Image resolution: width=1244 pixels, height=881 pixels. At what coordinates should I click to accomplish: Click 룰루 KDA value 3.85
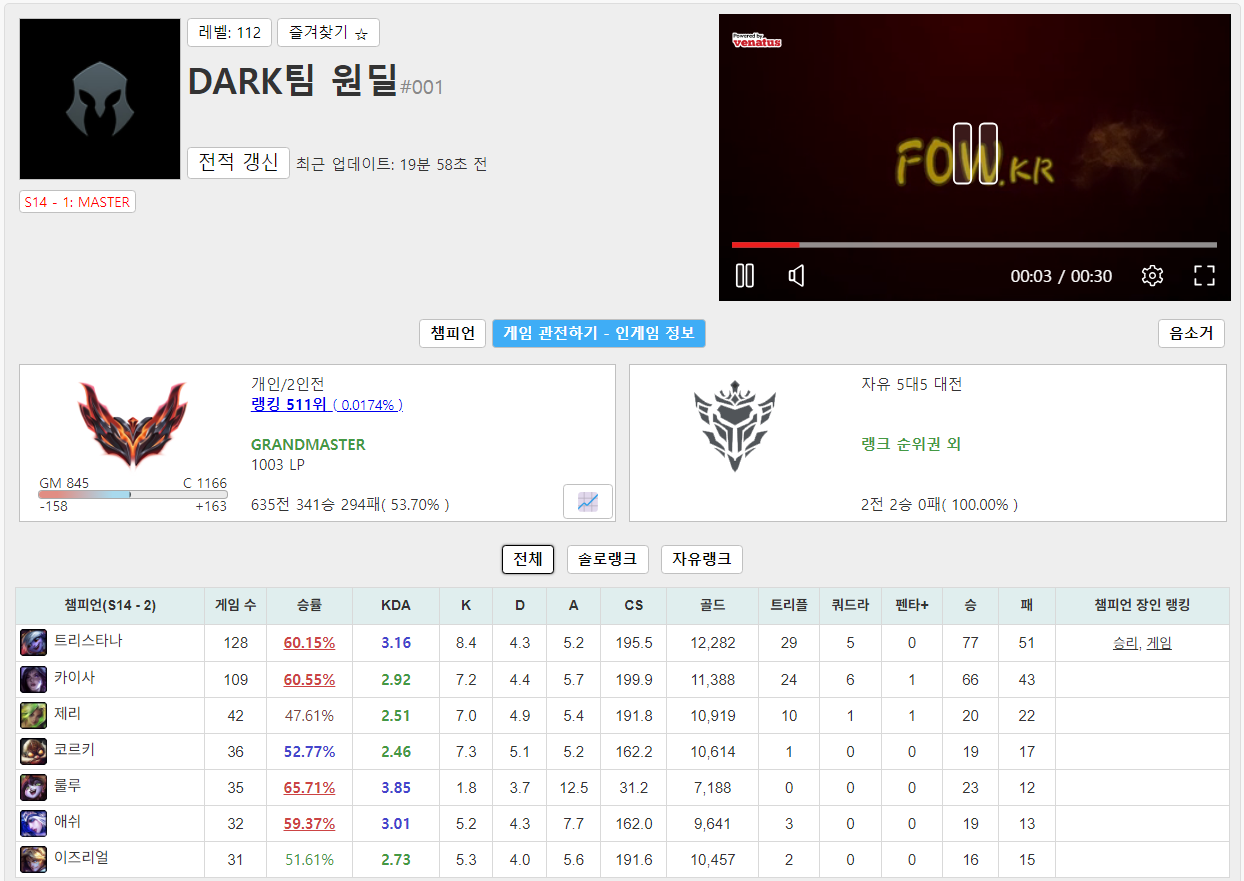[x=396, y=787]
